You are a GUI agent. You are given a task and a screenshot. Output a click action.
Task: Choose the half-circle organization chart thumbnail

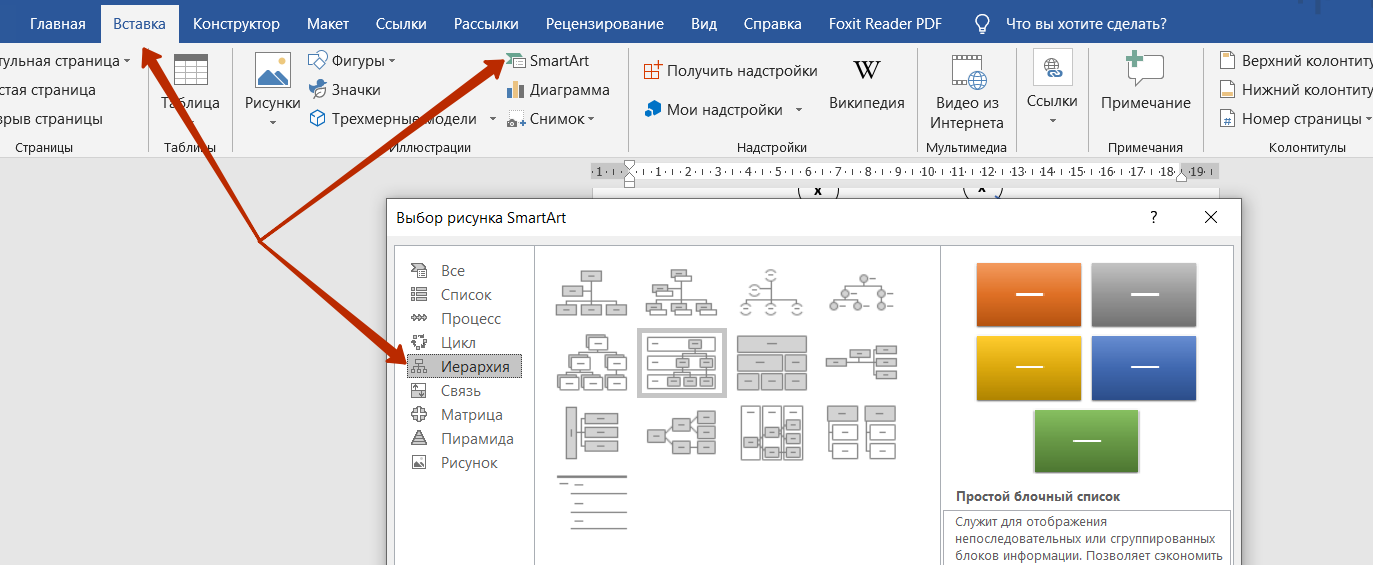click(x=772, y=291)
